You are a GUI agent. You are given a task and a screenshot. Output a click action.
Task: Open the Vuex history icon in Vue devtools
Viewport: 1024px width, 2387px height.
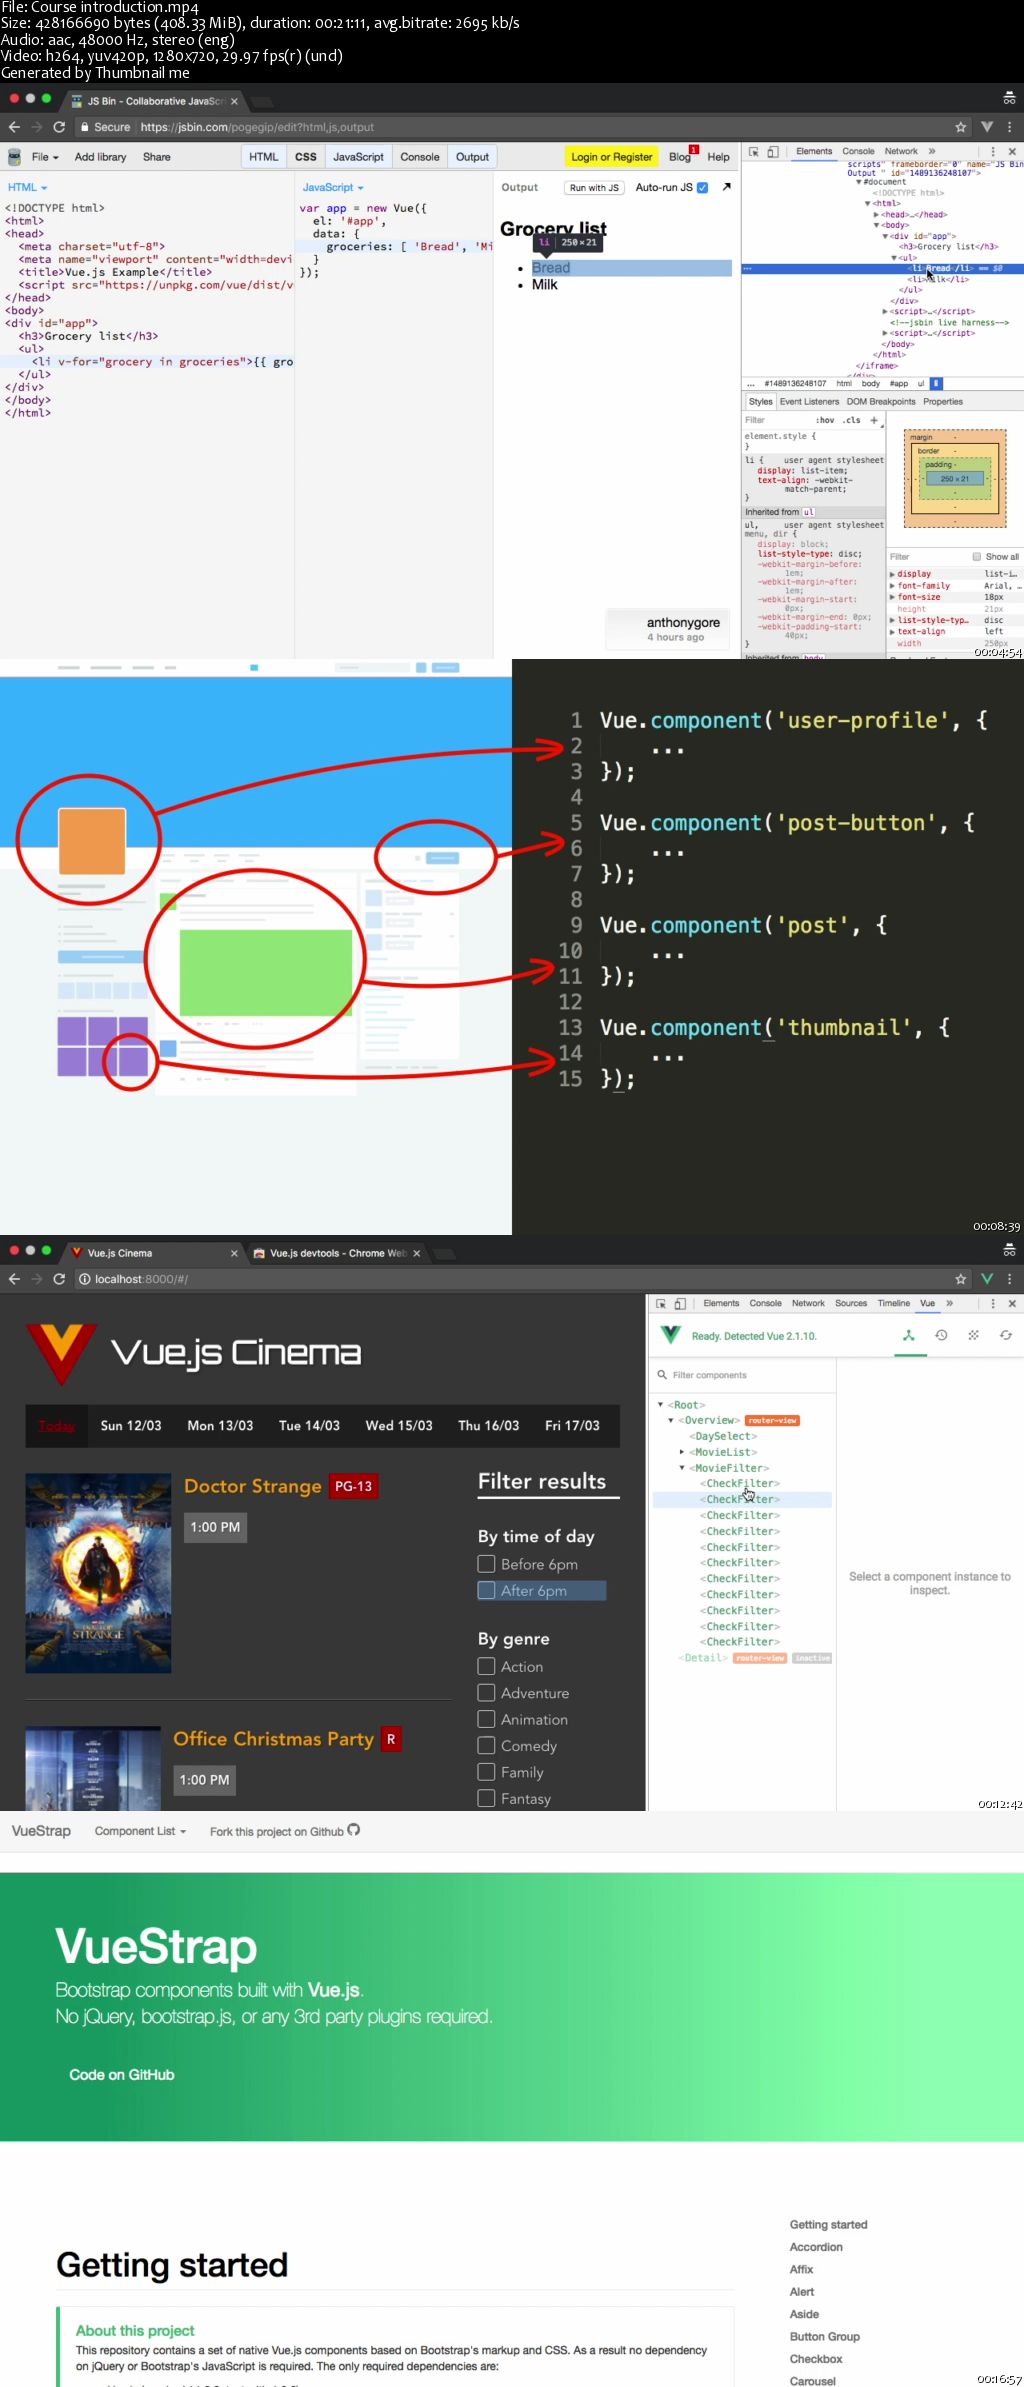pyautogui.click(x=941, y=1336)
